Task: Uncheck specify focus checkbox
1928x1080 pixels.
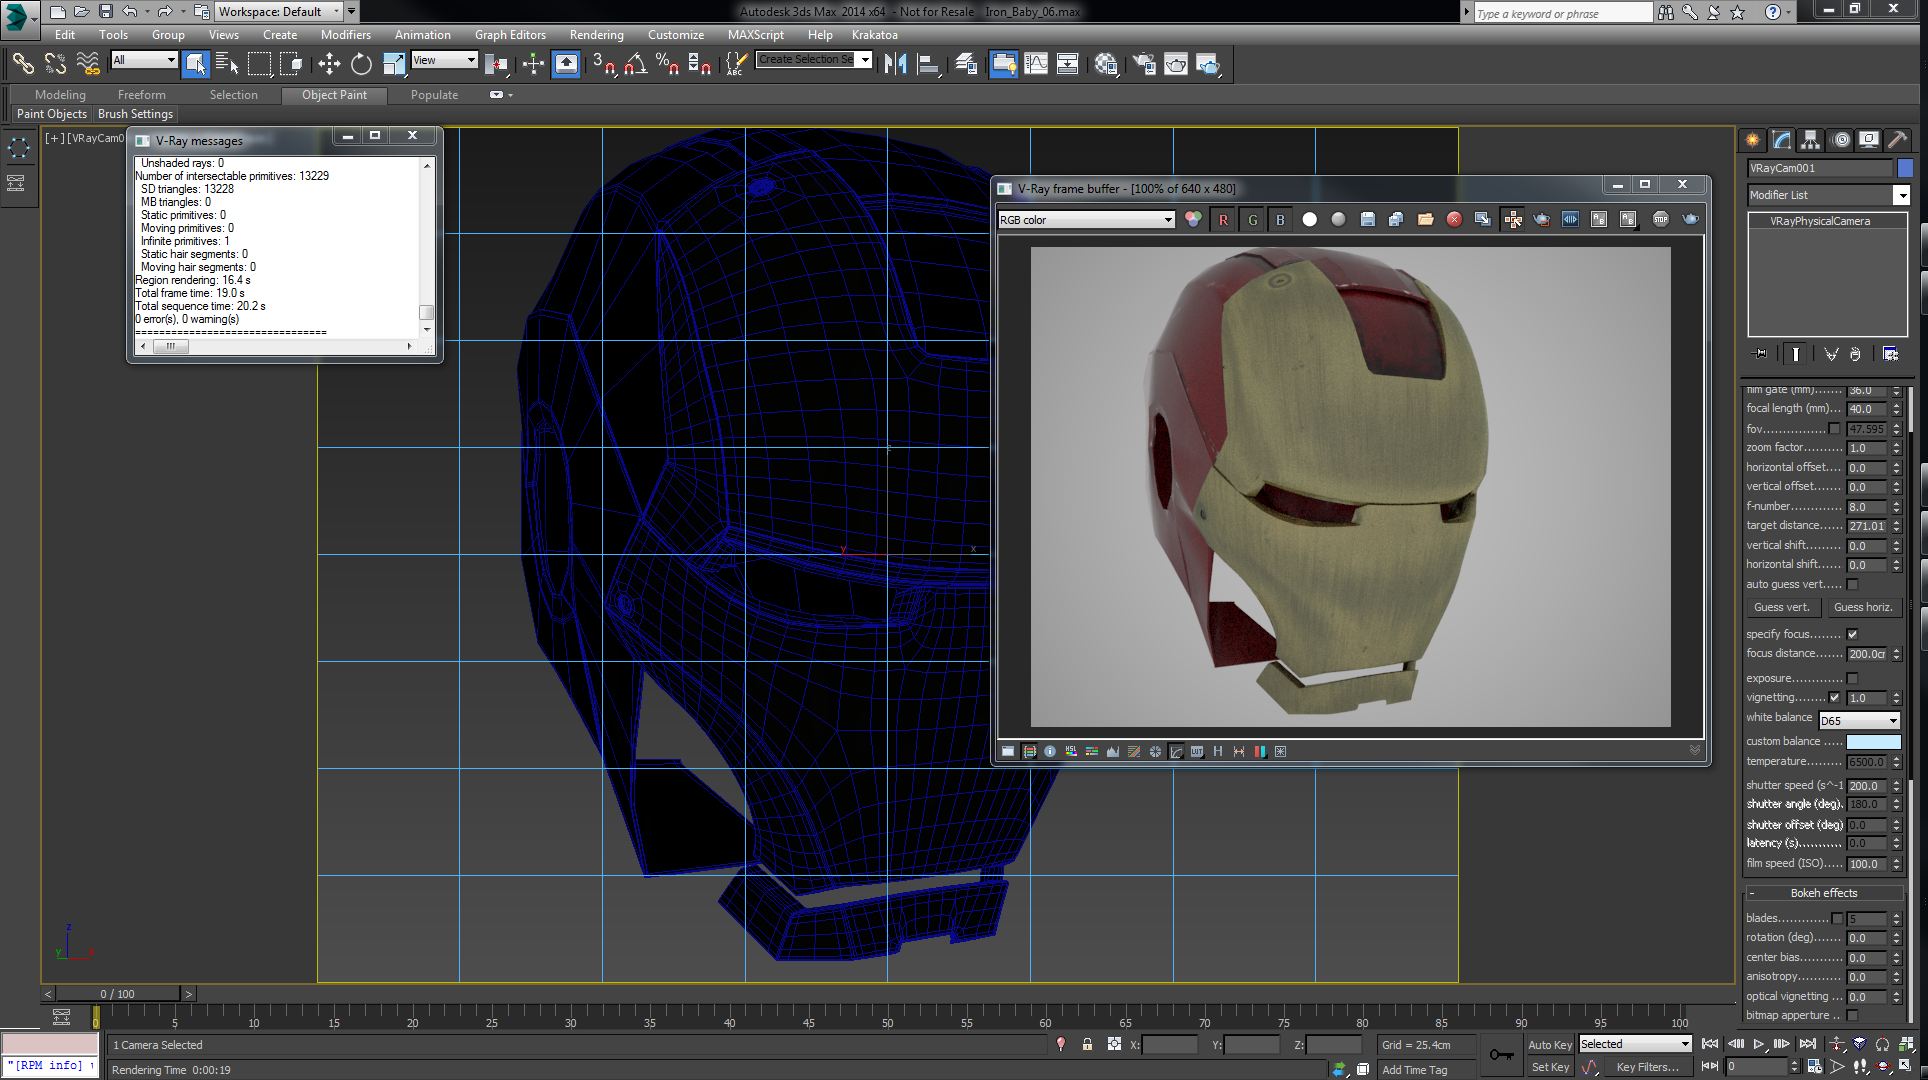Action: tap(1852, 634)
